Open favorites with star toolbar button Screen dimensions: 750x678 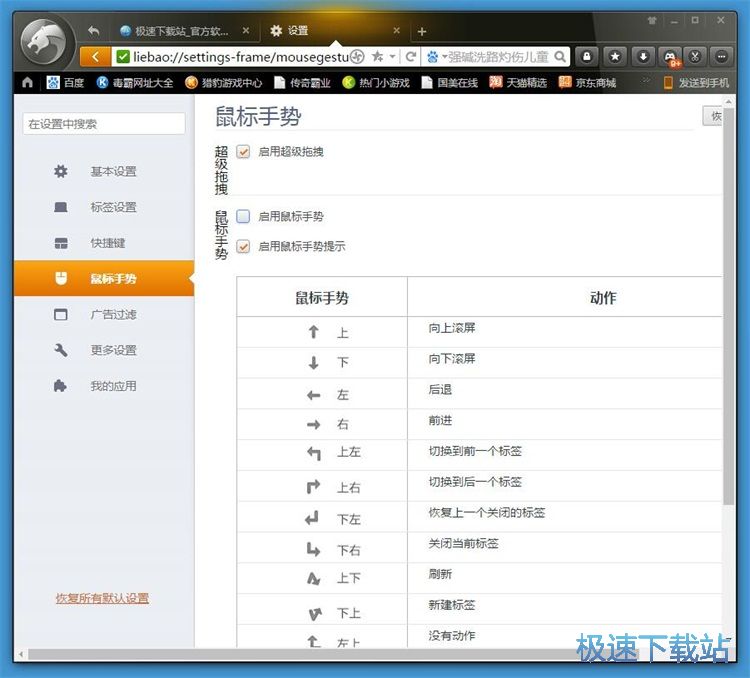[x=615, y=57]
